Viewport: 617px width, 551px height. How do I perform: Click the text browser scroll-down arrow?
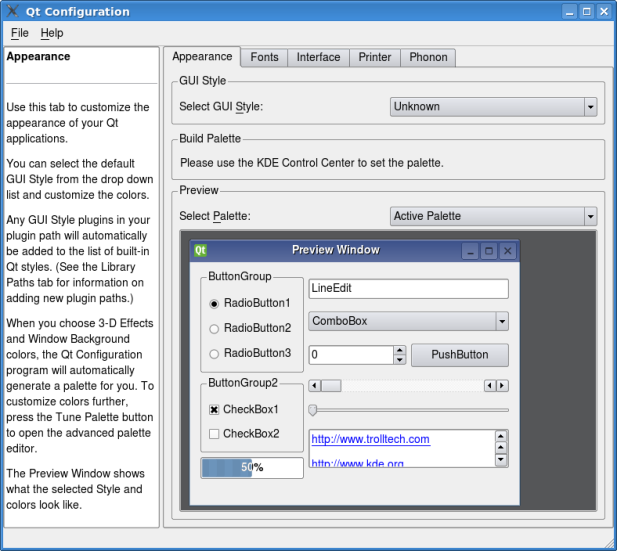tap(501, 460)
